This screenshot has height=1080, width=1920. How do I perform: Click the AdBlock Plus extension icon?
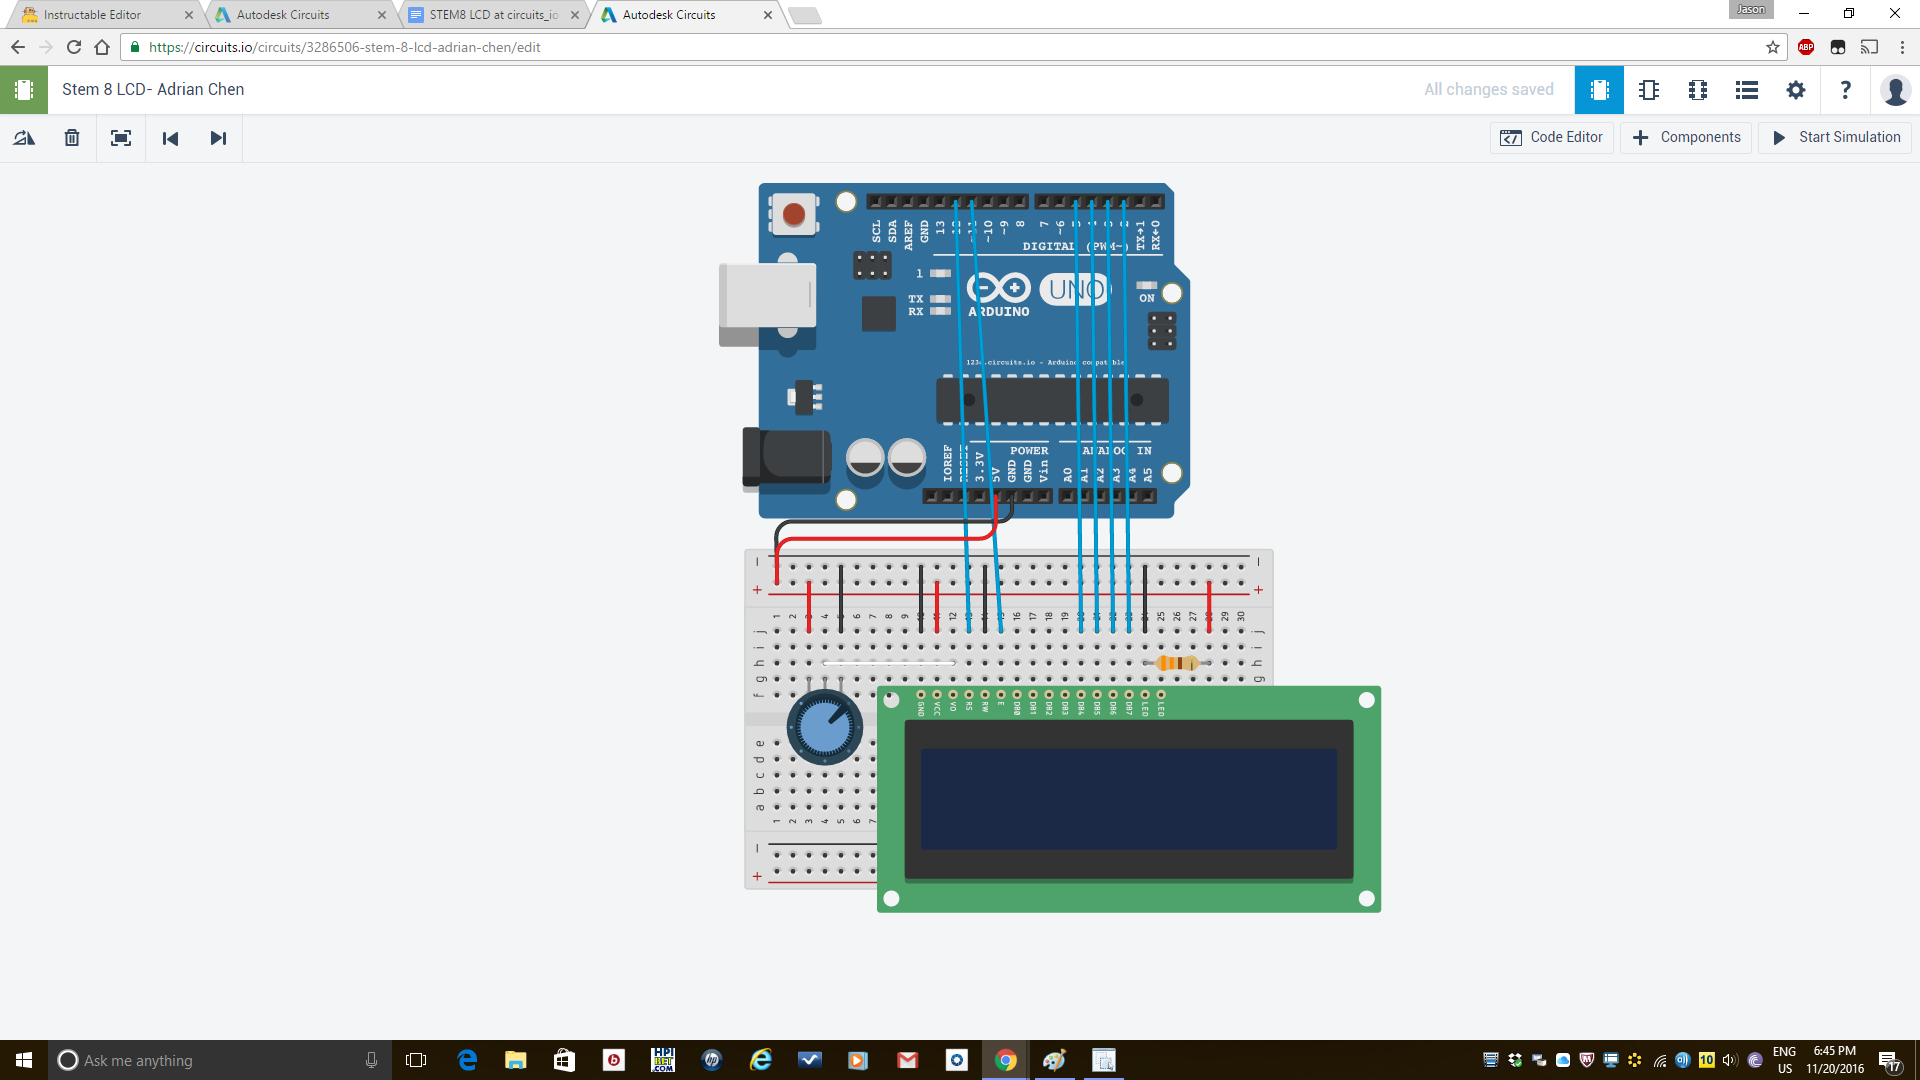(1806, 47)
